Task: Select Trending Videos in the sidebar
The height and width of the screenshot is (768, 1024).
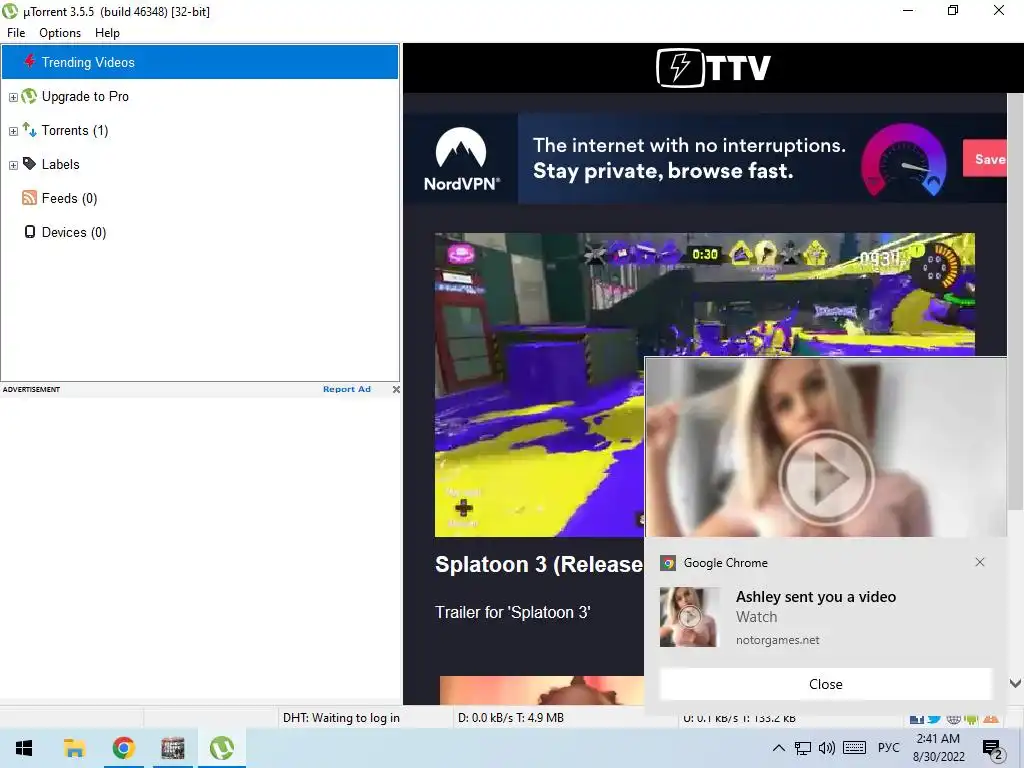Action: click(200, 62)
